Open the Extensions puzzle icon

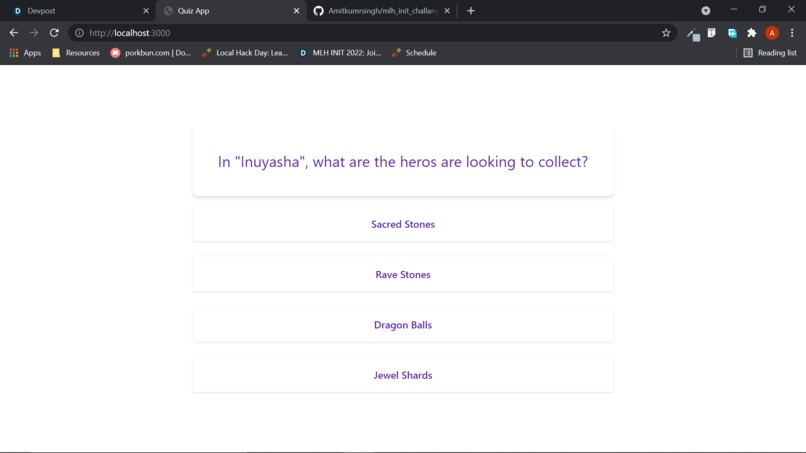(752, 33)
